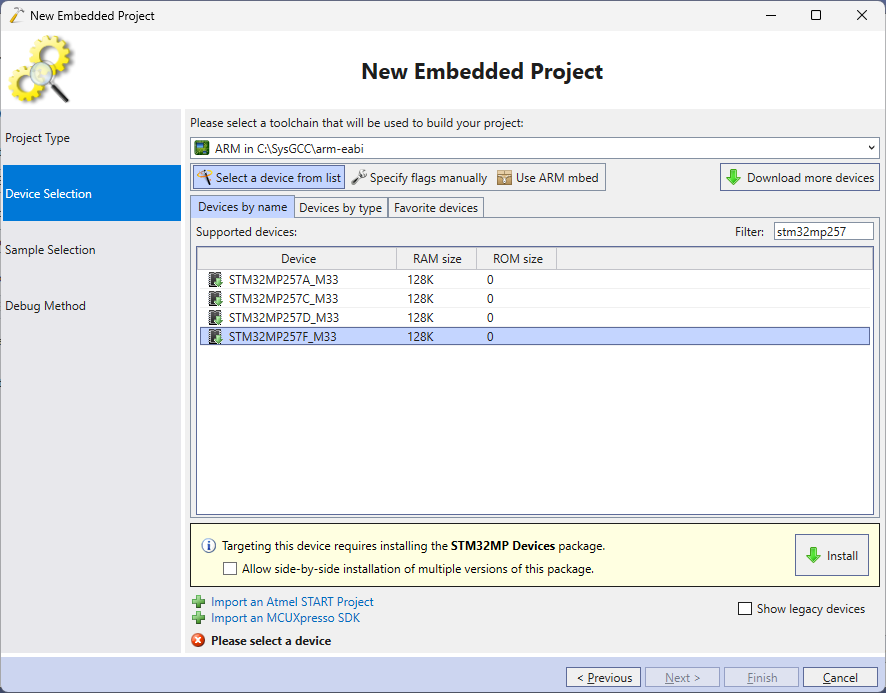Viewport: 886px width, 693px height.
Task: Open the Debug Method wizard step
Action: pyautogui.click(x=92, y=305)
